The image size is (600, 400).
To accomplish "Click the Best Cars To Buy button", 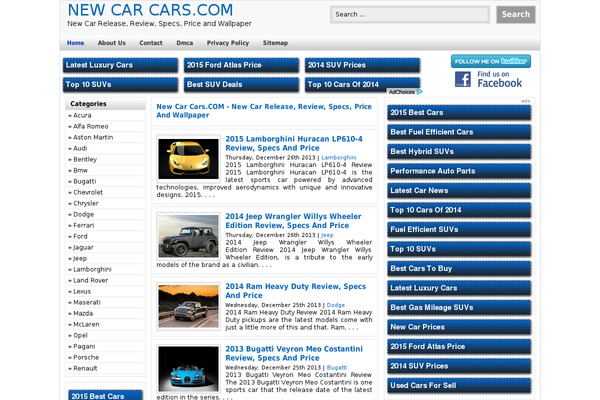I will point(459,269).
